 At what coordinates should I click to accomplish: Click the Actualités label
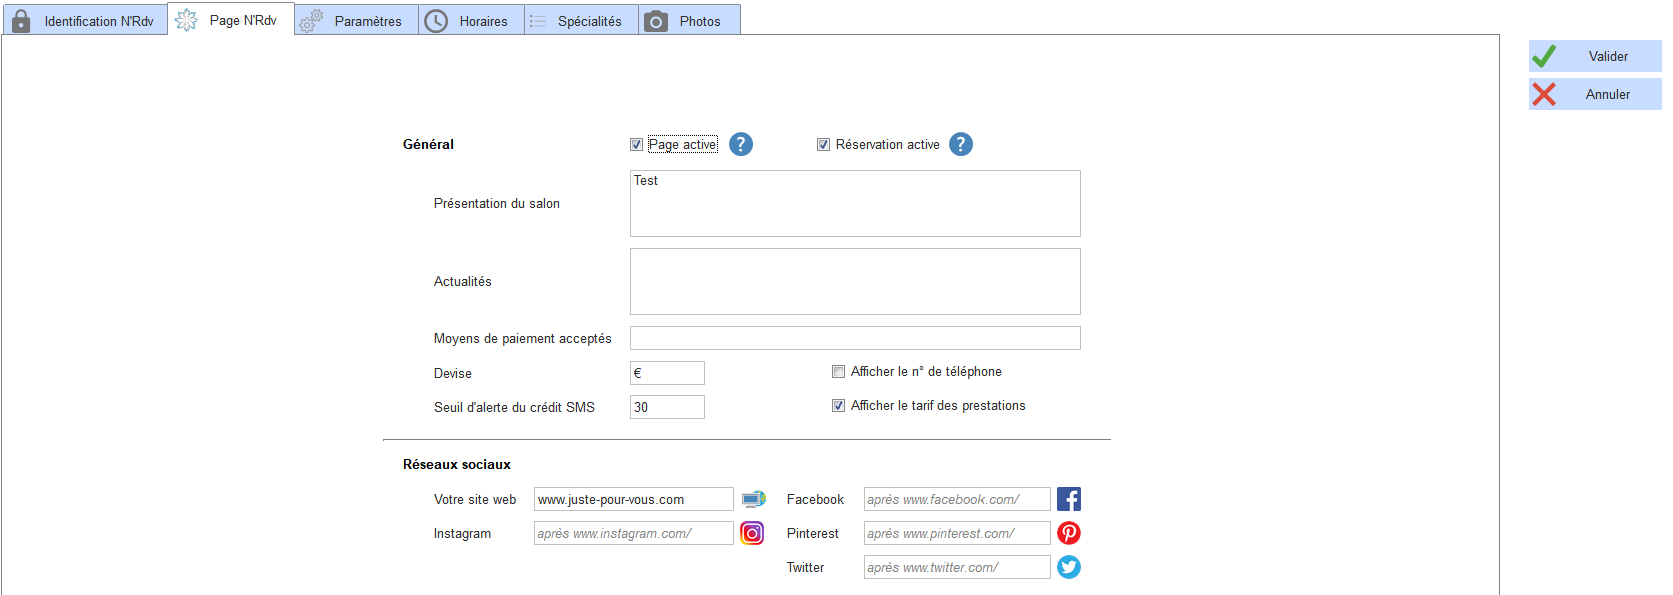(463, 281)
